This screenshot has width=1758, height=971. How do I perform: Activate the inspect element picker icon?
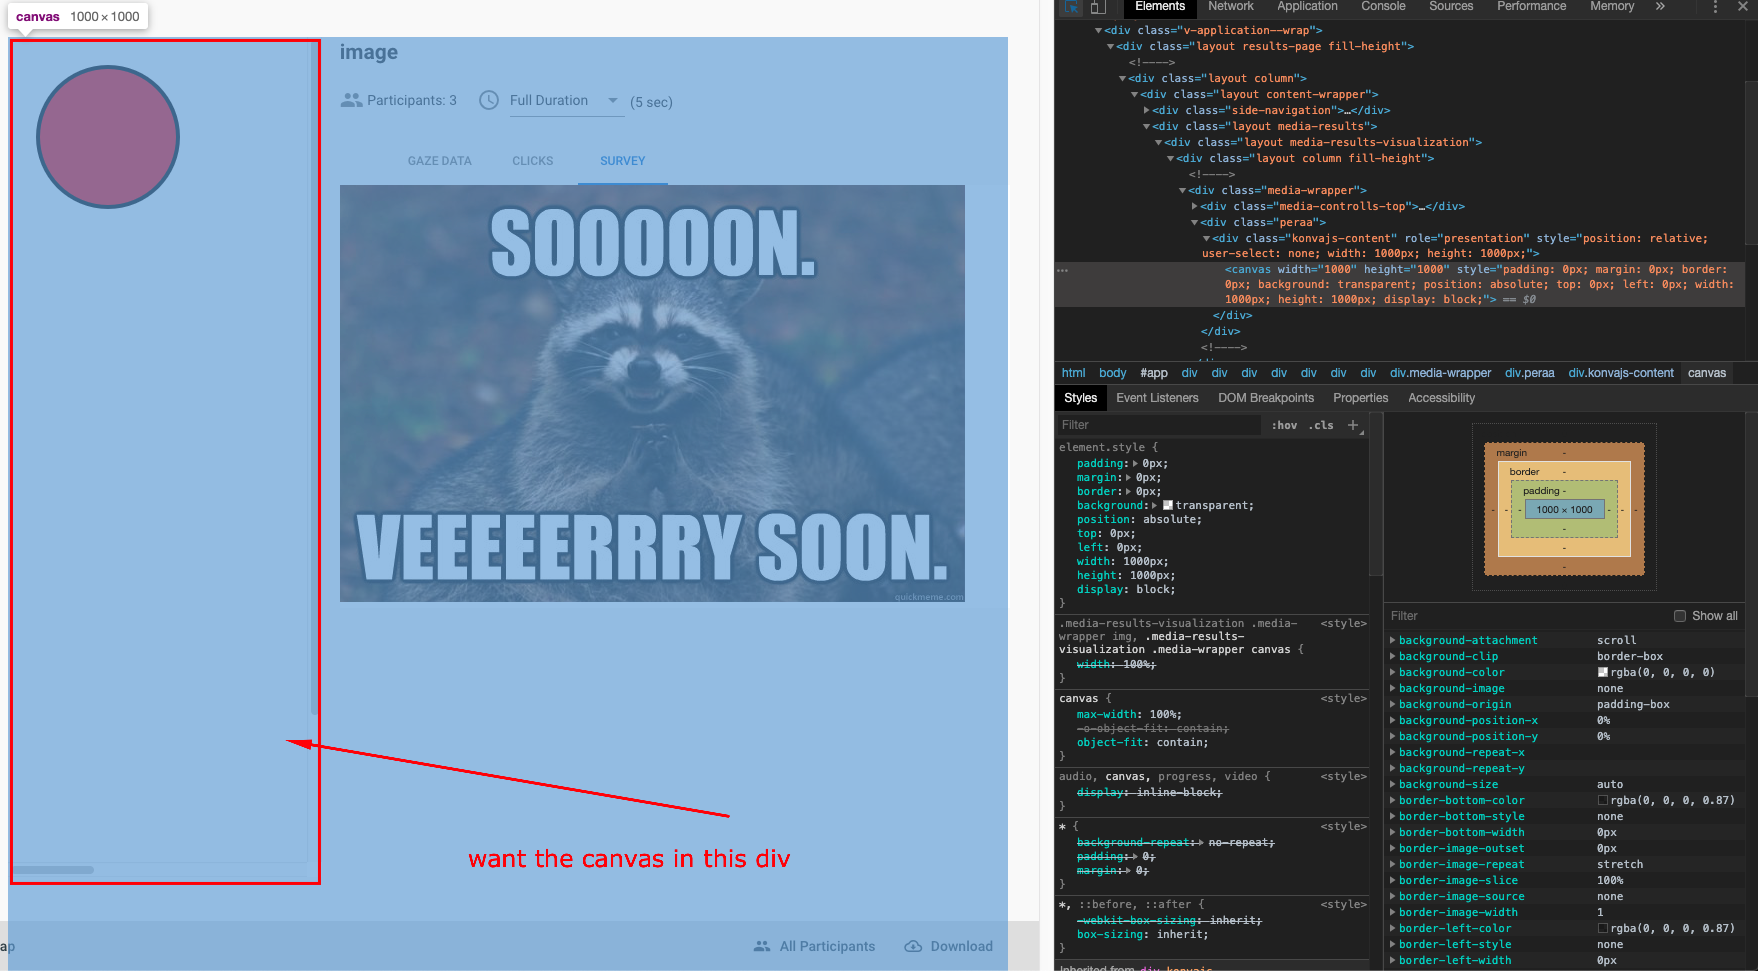(x=1072, y=7)
